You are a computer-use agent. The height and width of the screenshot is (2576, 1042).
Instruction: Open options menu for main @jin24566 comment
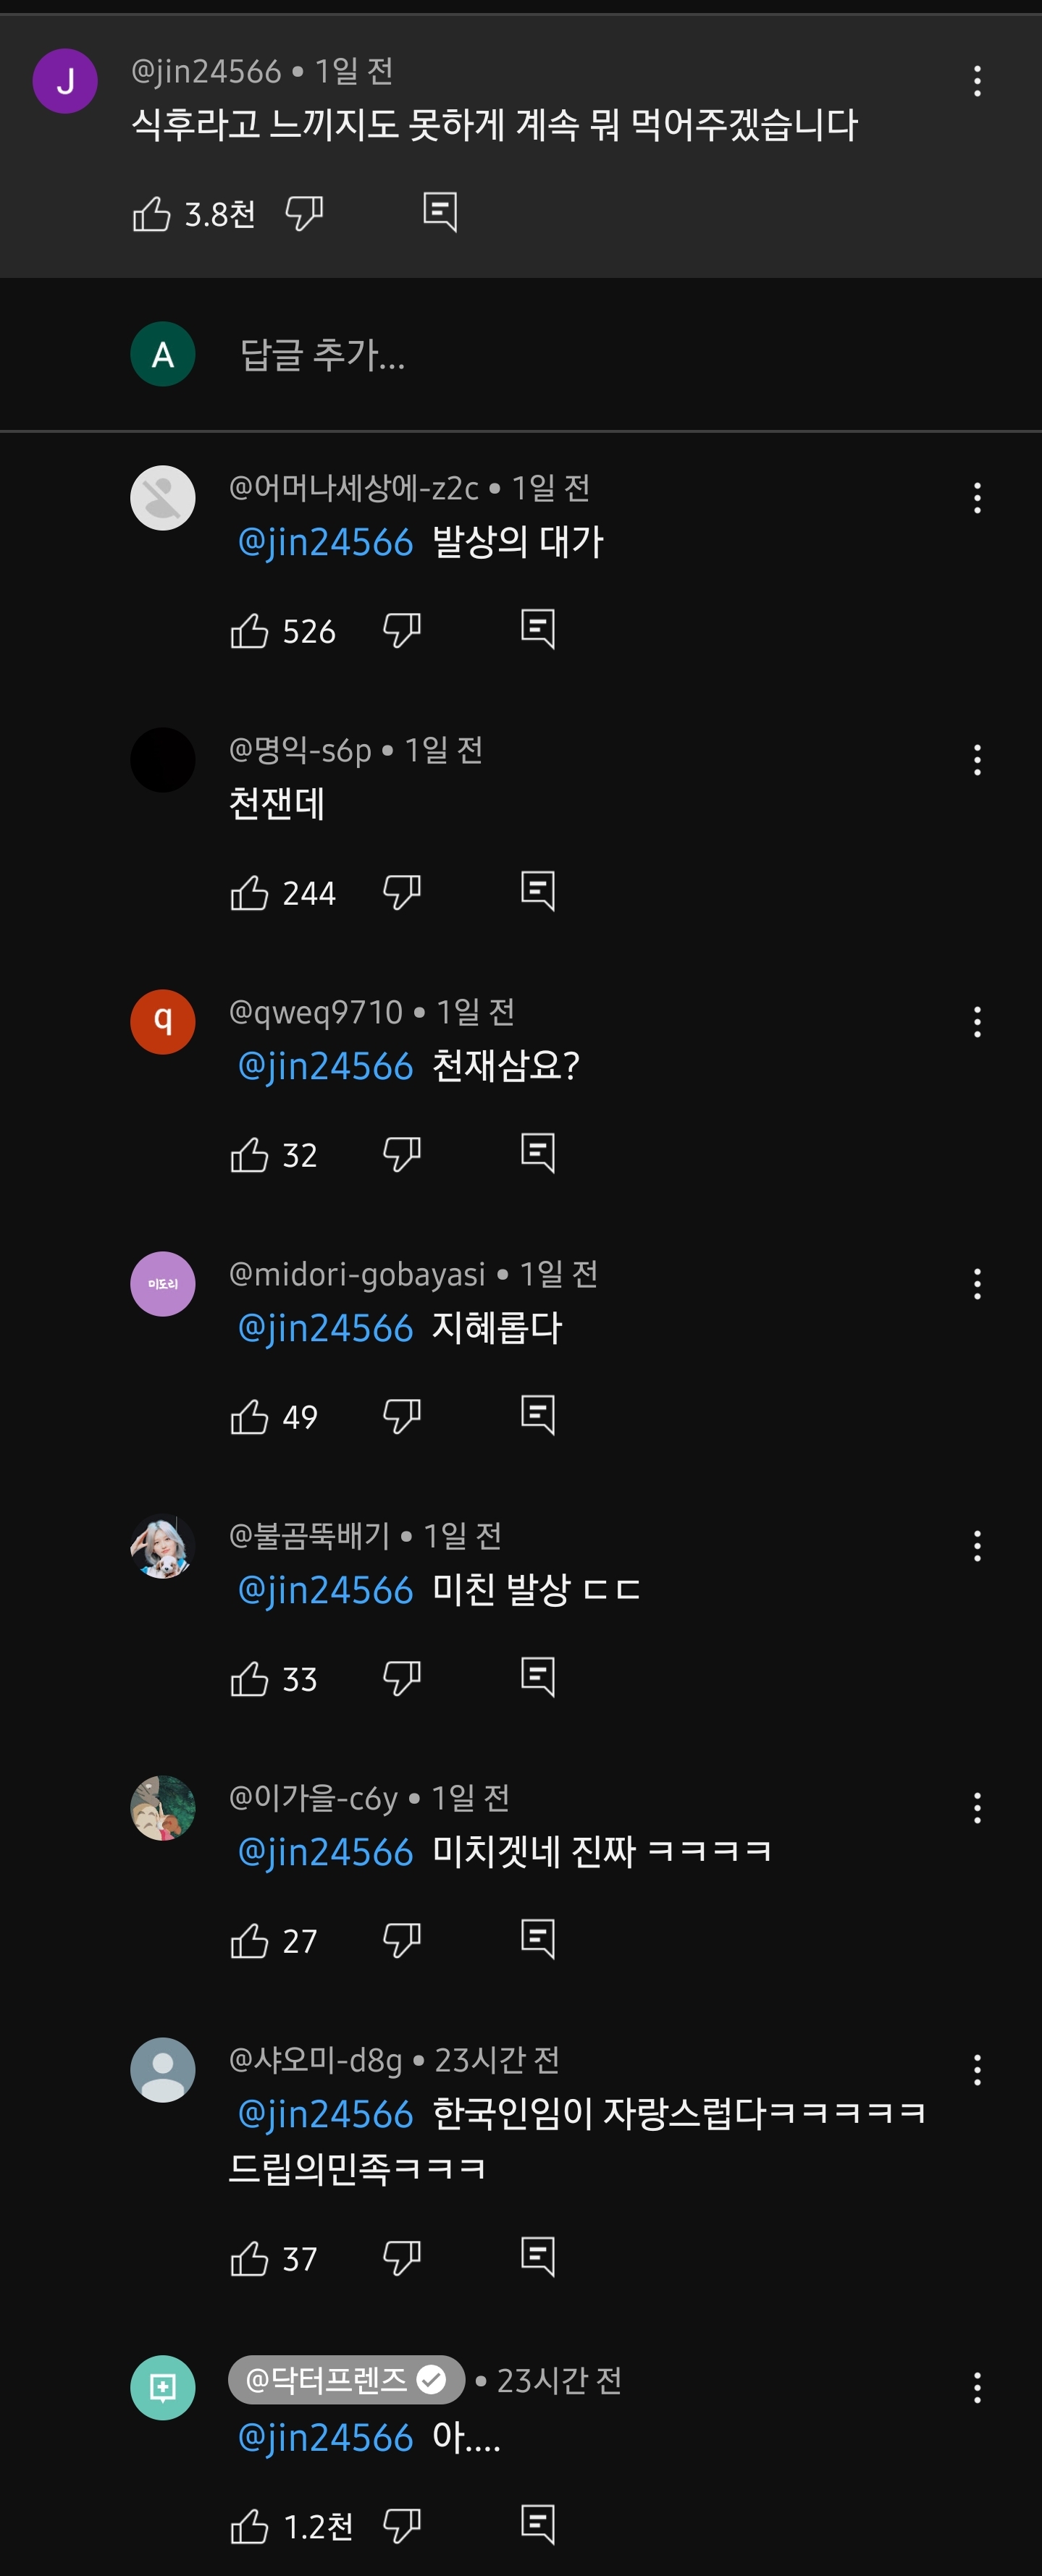point(977,81)
